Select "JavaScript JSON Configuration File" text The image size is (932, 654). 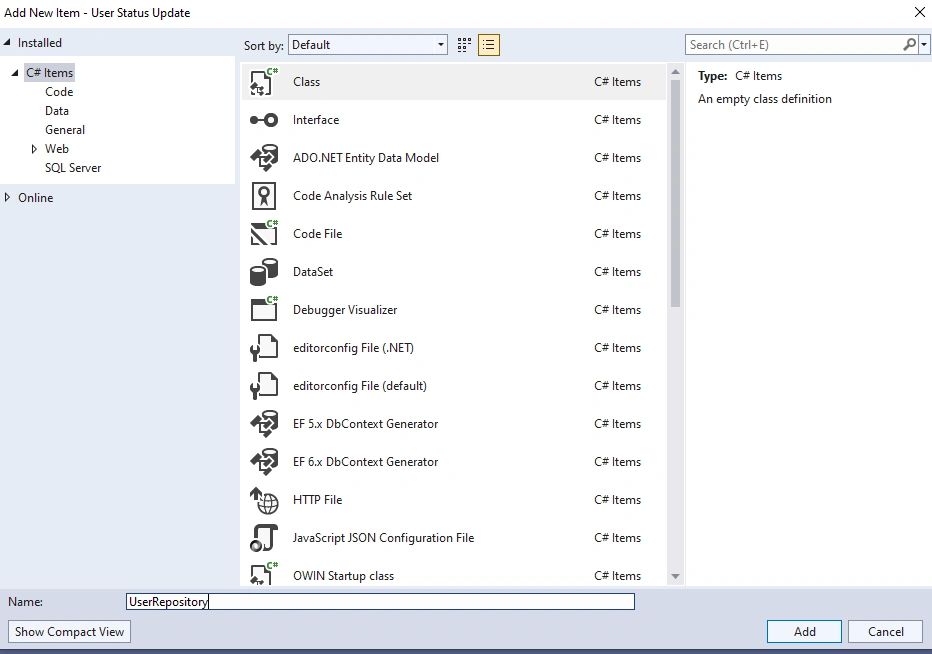click(x=383, y=538)
